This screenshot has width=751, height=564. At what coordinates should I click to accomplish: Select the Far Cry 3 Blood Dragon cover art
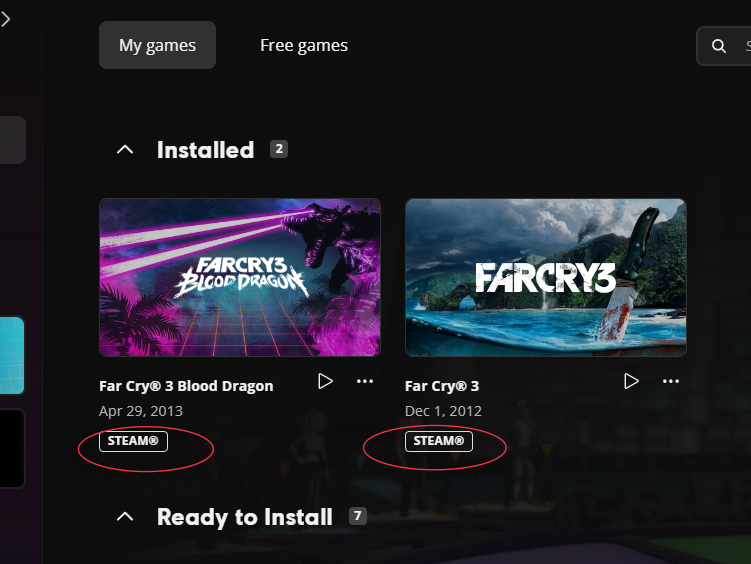(239, 277)
